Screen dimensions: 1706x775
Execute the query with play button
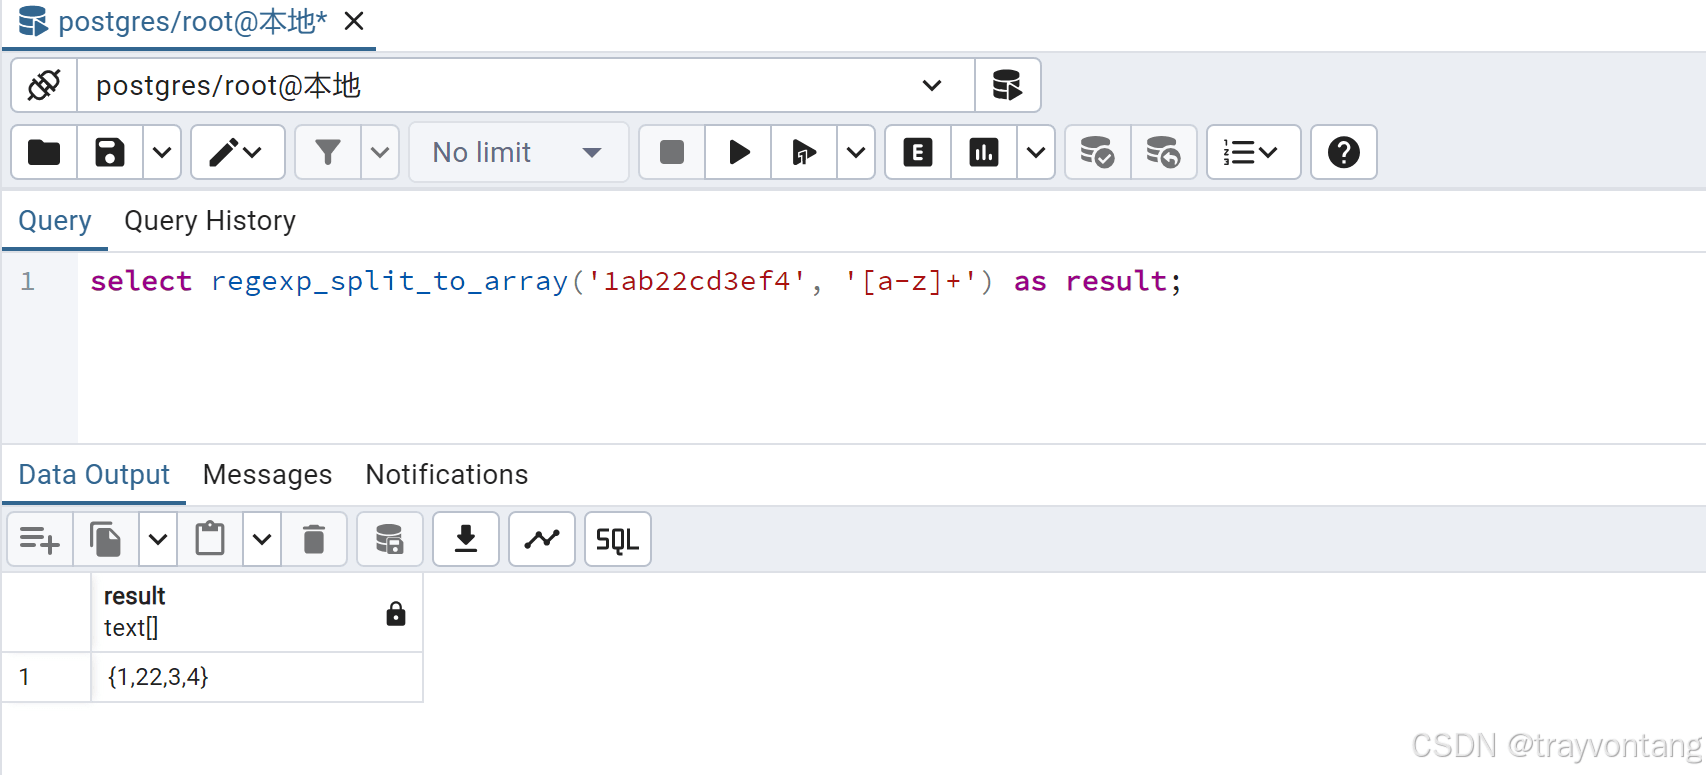click(x=738, y=152)
